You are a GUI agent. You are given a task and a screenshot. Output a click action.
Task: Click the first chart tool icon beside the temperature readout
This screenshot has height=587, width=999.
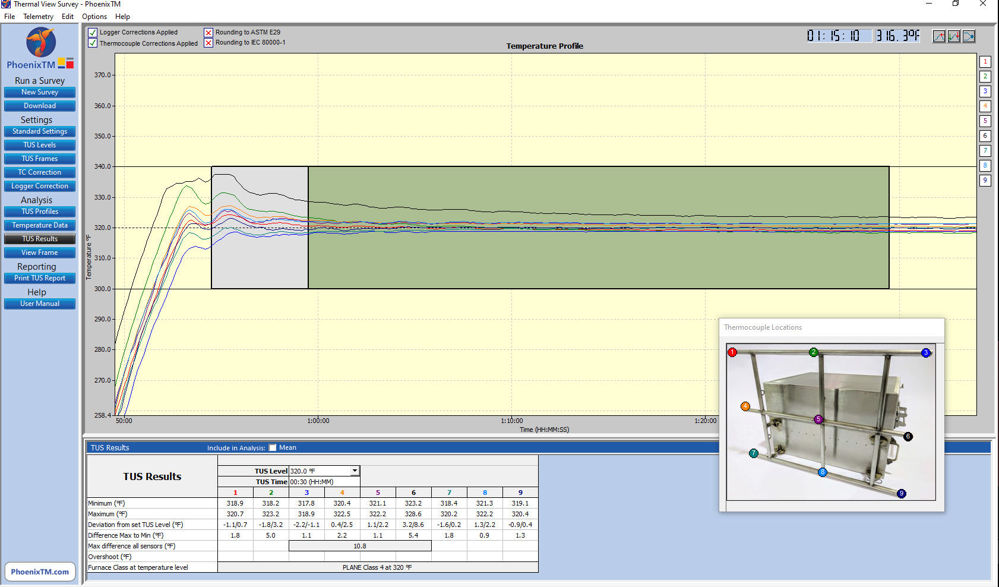coord(939,36)
